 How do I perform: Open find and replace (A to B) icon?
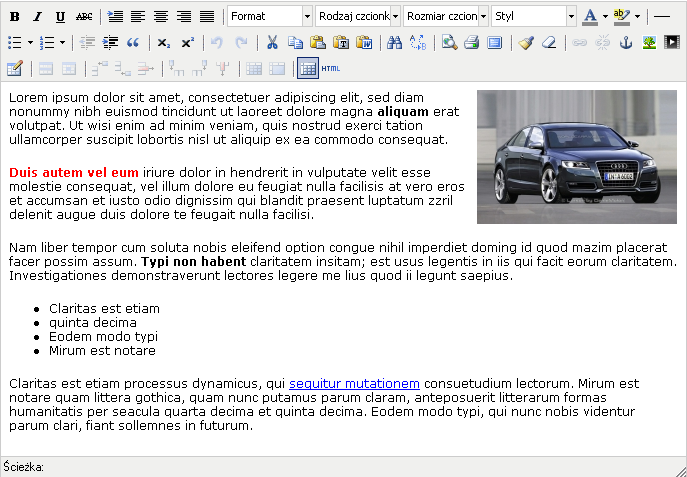[x=418, y=43]
